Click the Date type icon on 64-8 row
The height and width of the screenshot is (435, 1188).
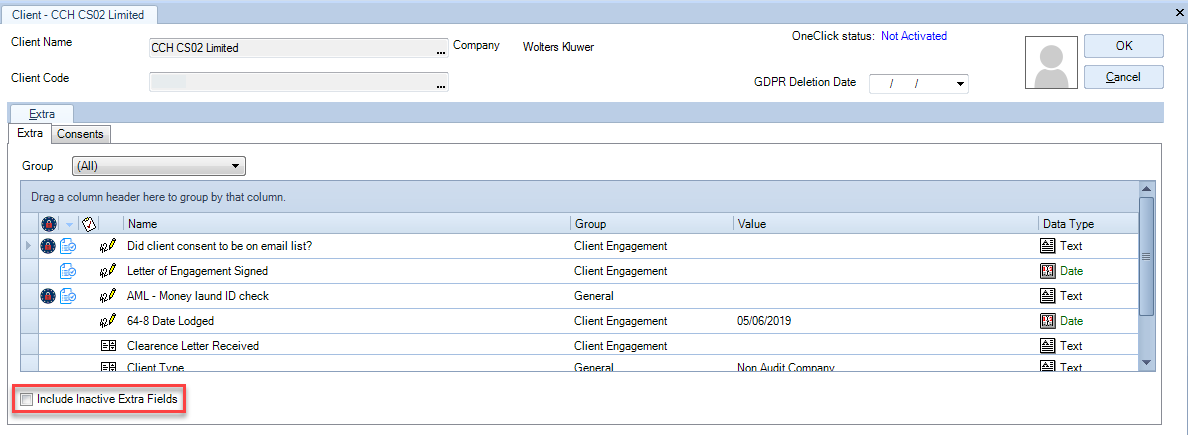(x=1047, y=321)
